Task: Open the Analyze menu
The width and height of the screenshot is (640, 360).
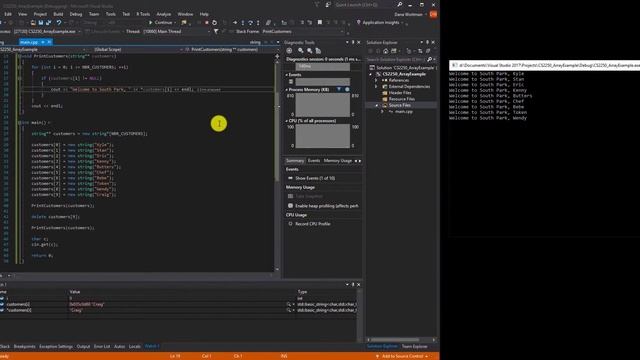Action: pyautogui.click(x=164, y=14)
